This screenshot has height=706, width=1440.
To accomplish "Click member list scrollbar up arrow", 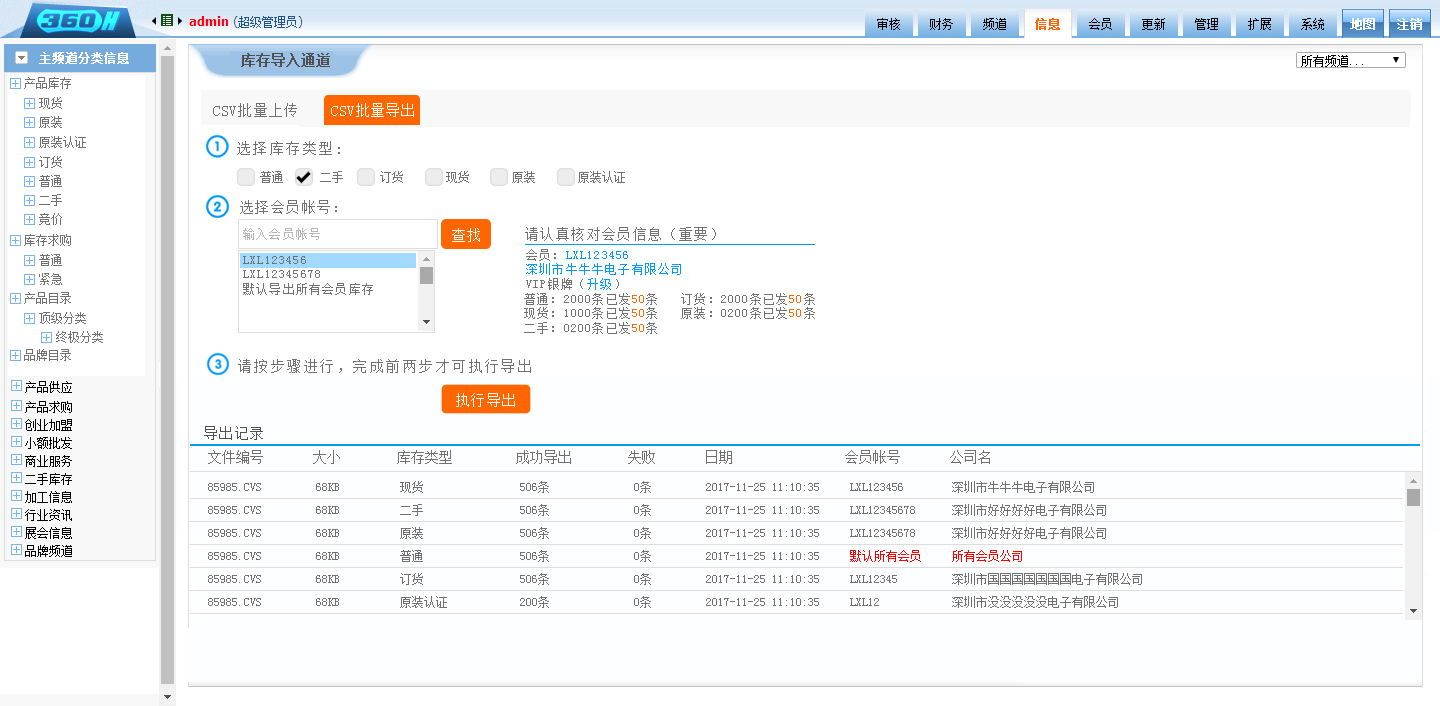I will (427, 258).
